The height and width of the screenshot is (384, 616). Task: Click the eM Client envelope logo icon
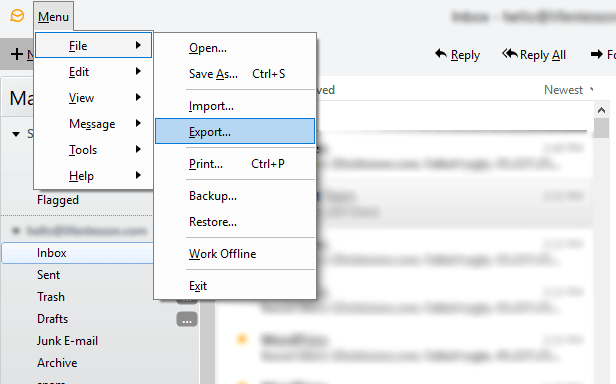click(17, 16)
